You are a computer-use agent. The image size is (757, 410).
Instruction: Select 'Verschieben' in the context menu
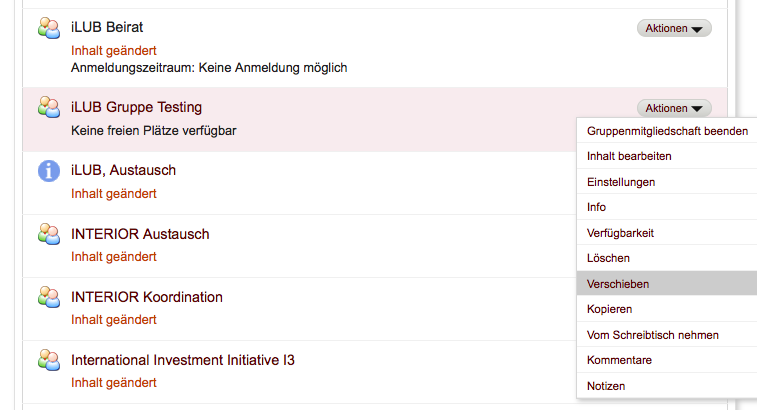point(618,284)
